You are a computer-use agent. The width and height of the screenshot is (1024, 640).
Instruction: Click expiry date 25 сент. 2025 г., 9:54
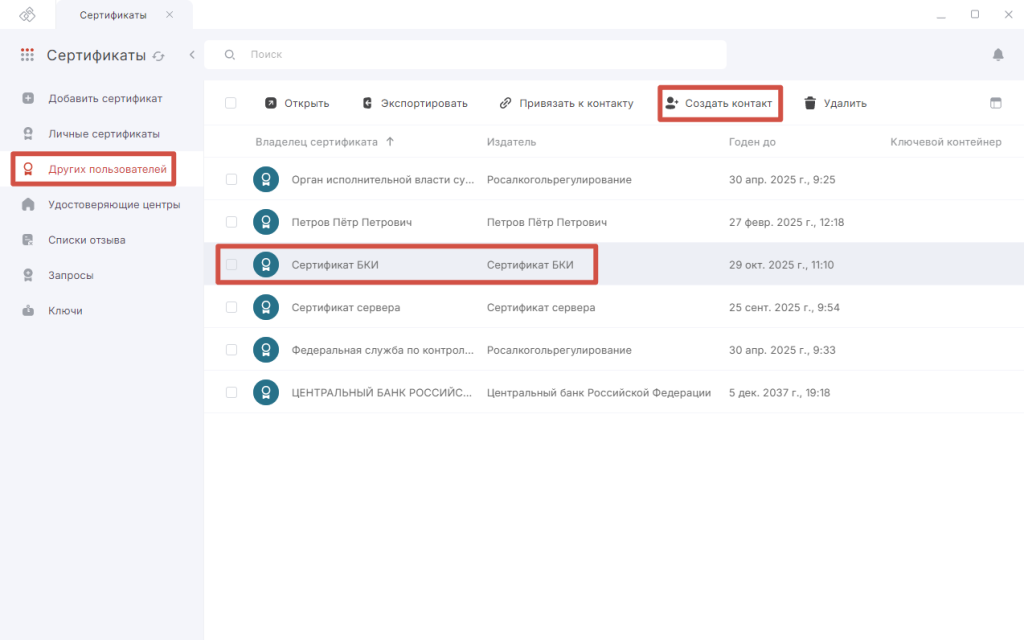(784, 307)
